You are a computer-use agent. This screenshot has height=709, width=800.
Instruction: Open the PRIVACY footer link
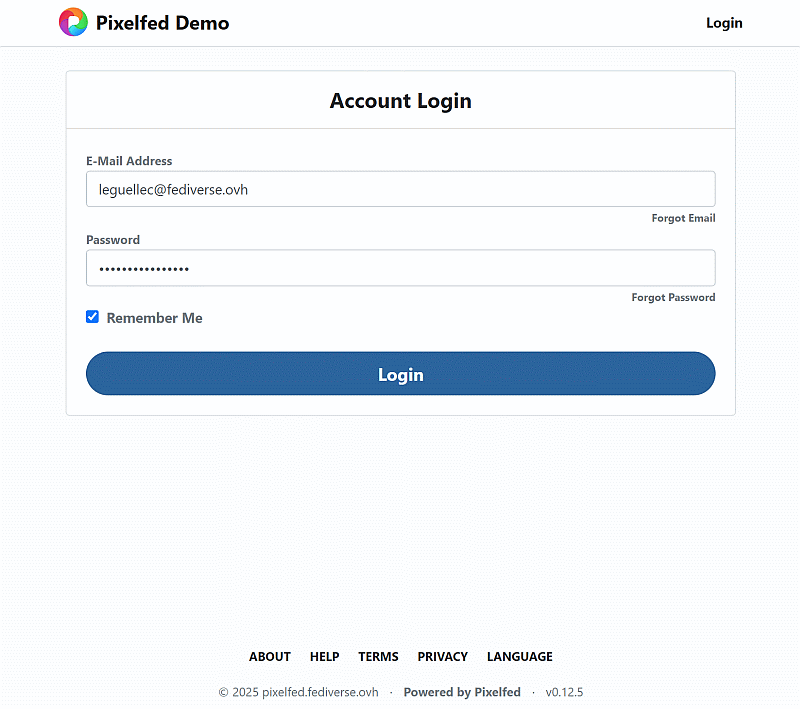coord(442,657)
